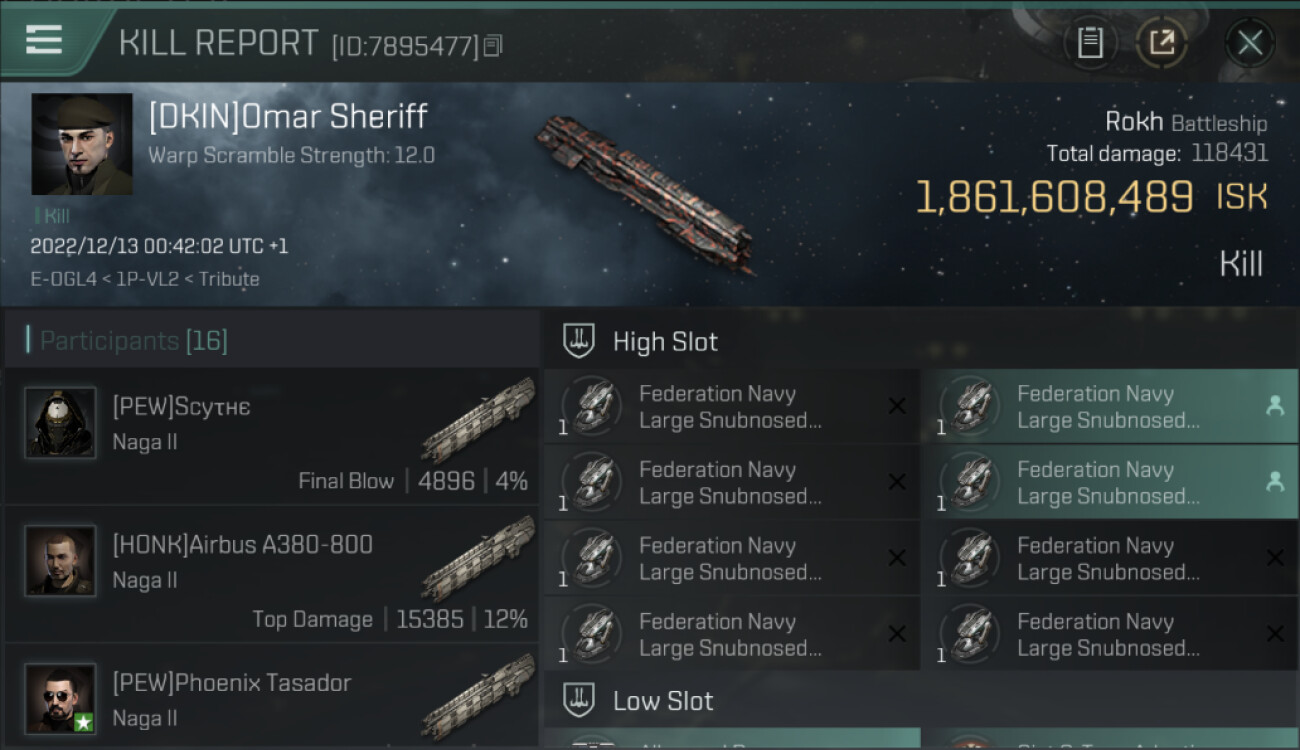This screenshot has width=1300, height=750.
Task: Open Airbus A380-800's pilot portrait
Action: coord(60,561)
